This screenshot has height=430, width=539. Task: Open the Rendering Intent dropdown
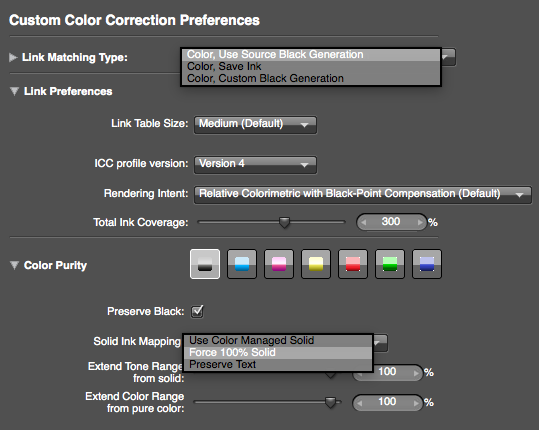[x=363, y=195]
